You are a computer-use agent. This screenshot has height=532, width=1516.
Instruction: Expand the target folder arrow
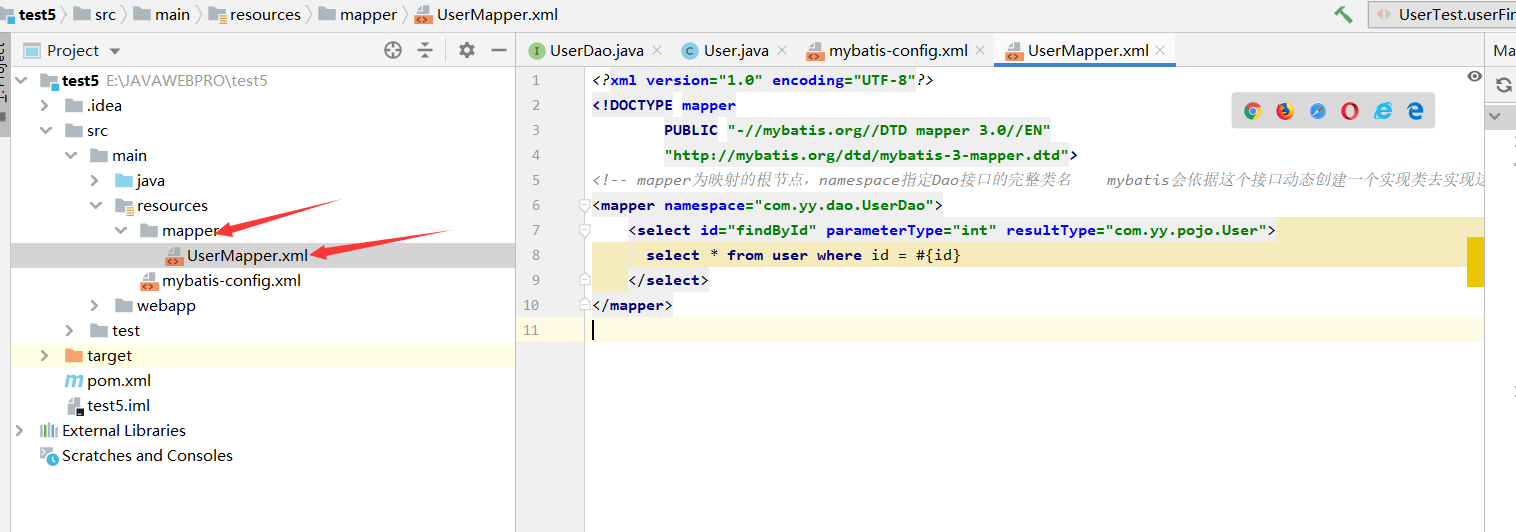(45, 356)
